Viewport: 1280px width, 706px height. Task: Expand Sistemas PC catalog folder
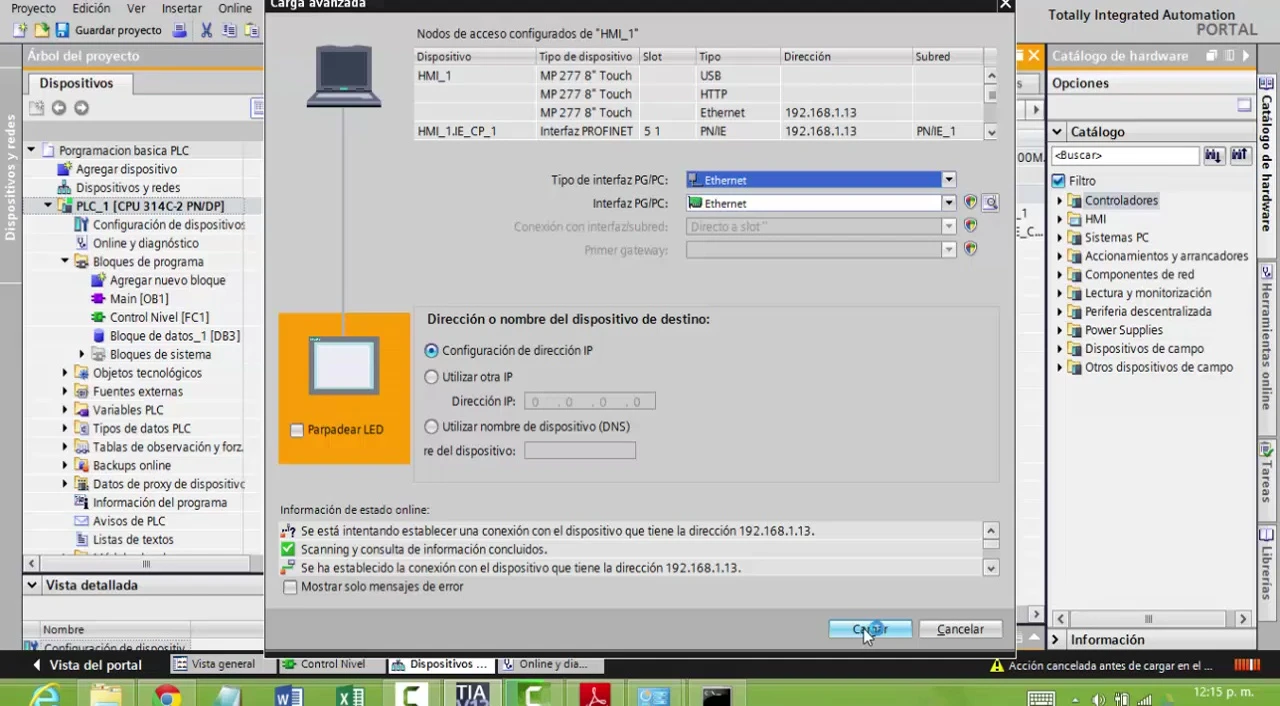tap(1060, 238)
